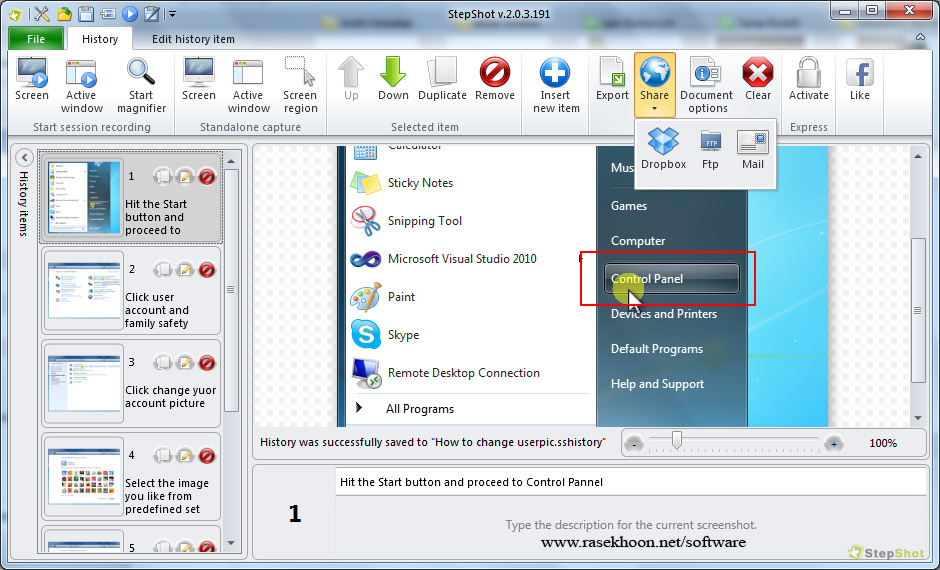Start full Screen session recording
Screen dimensions: 940x570
32,79
